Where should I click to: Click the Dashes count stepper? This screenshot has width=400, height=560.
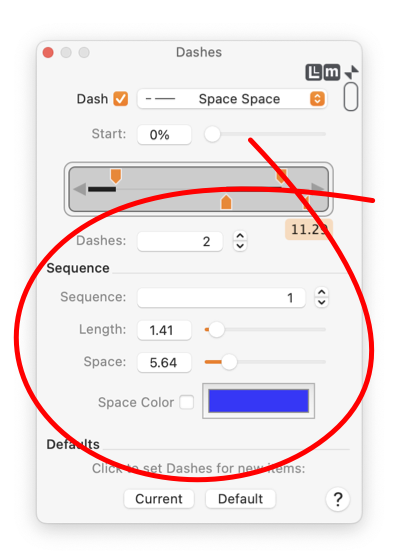point(240,241)
